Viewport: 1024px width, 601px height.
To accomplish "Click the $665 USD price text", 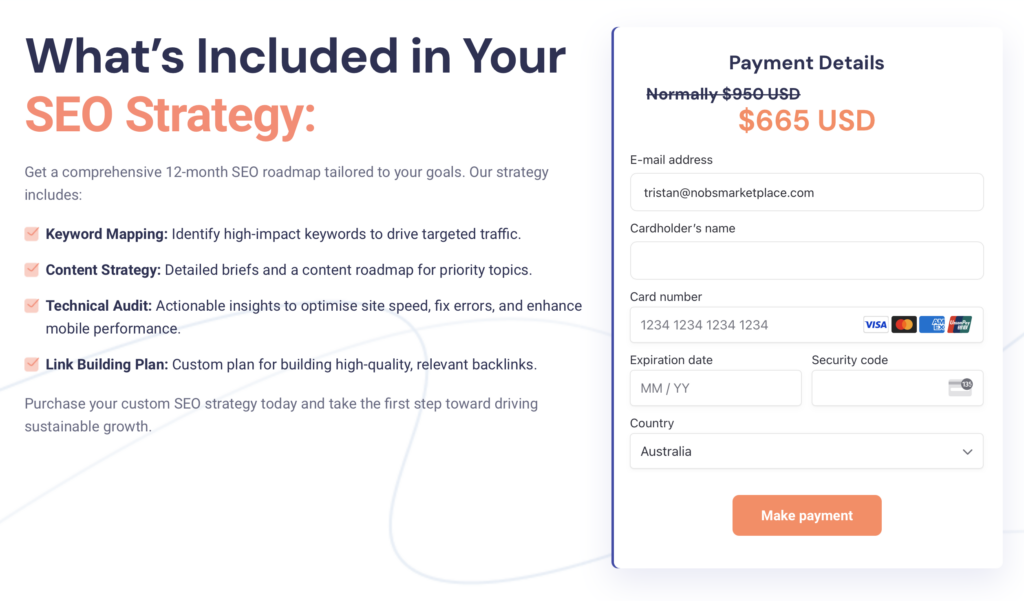I will coord(806,121).
